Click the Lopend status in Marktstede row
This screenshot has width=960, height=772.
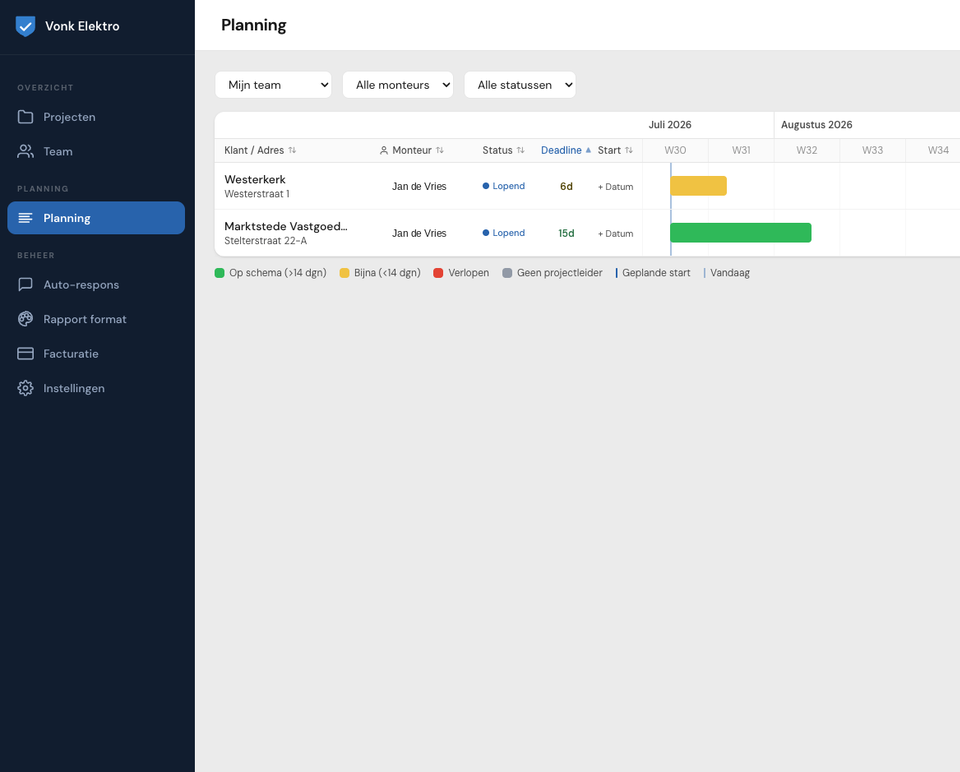click(503, 233)
